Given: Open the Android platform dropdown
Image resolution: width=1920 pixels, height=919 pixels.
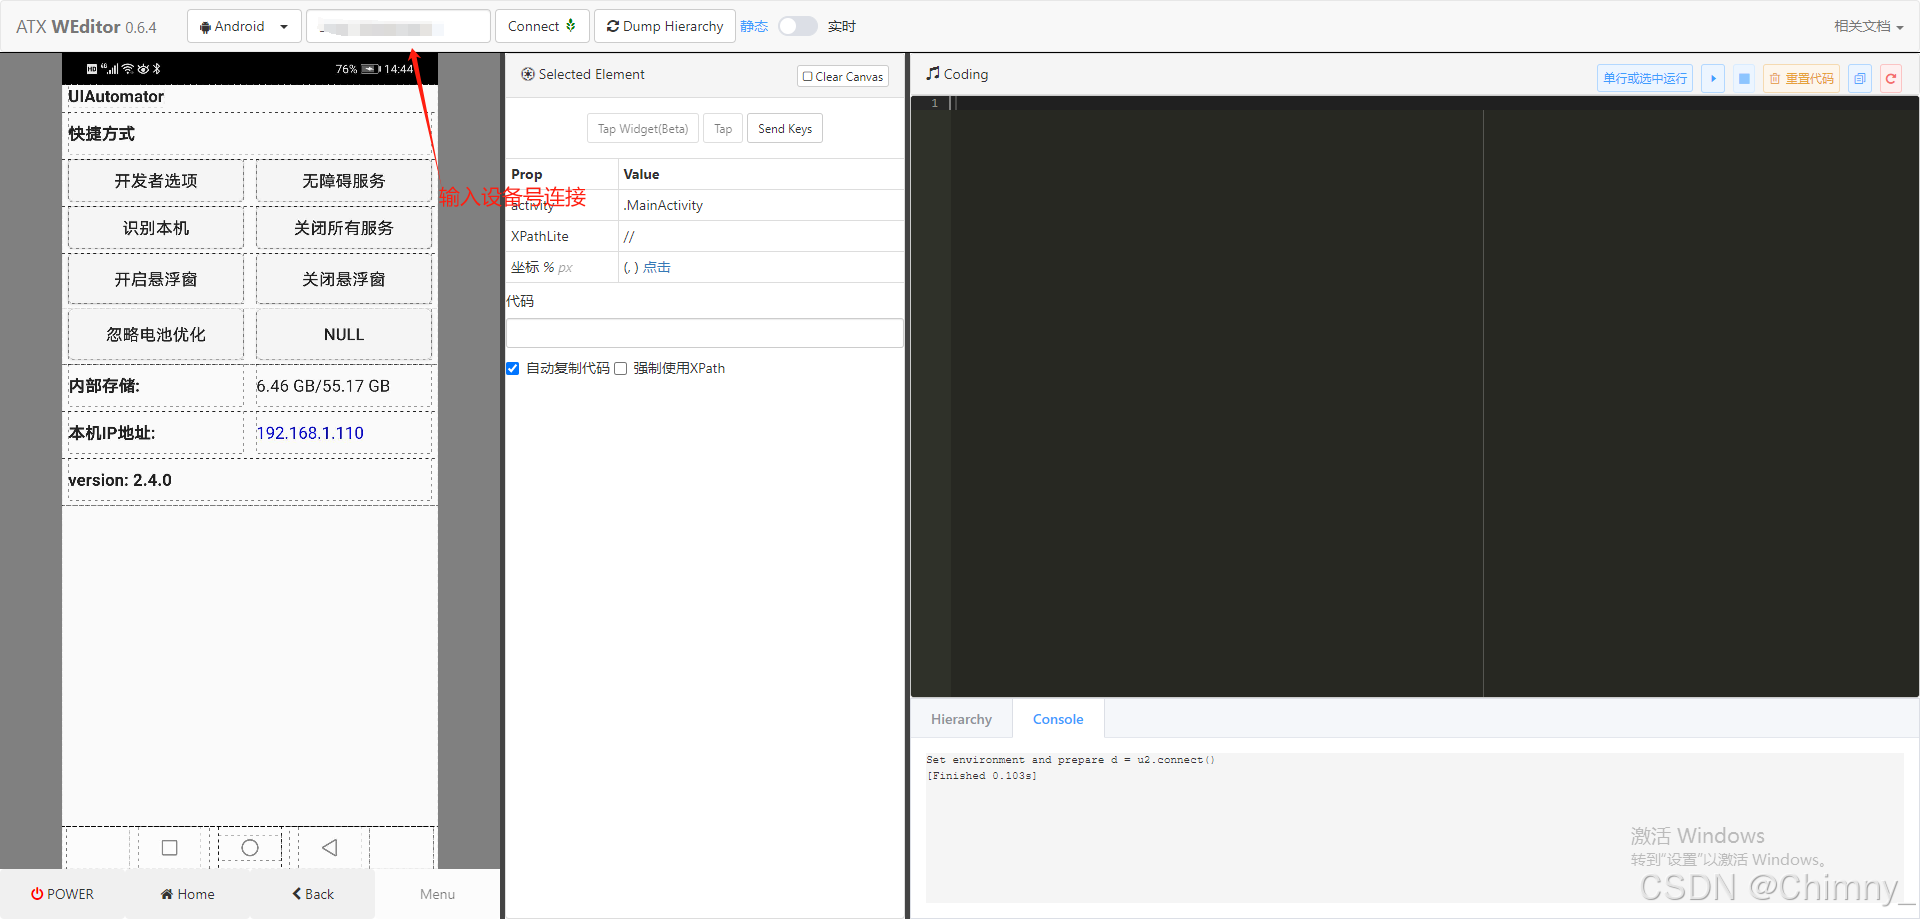Looking at the screenshot, I should (243, 25).
